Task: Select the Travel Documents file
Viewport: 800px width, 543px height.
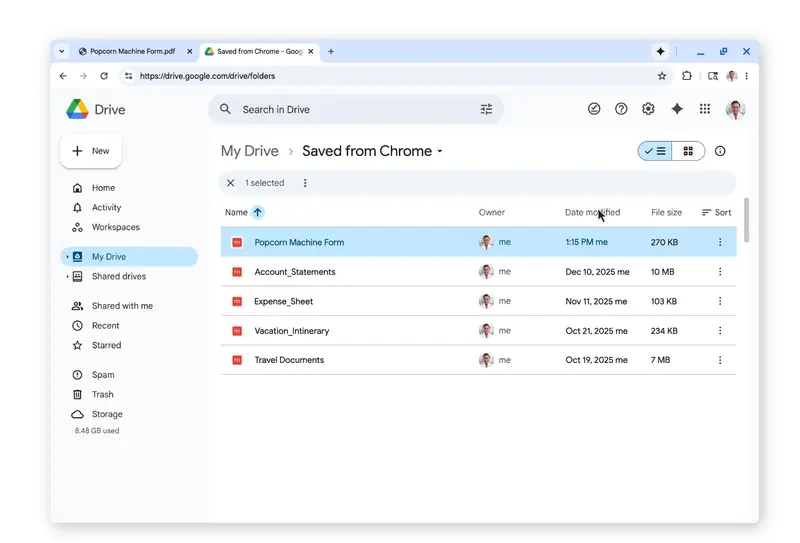Action: click(x=479, y=360)
